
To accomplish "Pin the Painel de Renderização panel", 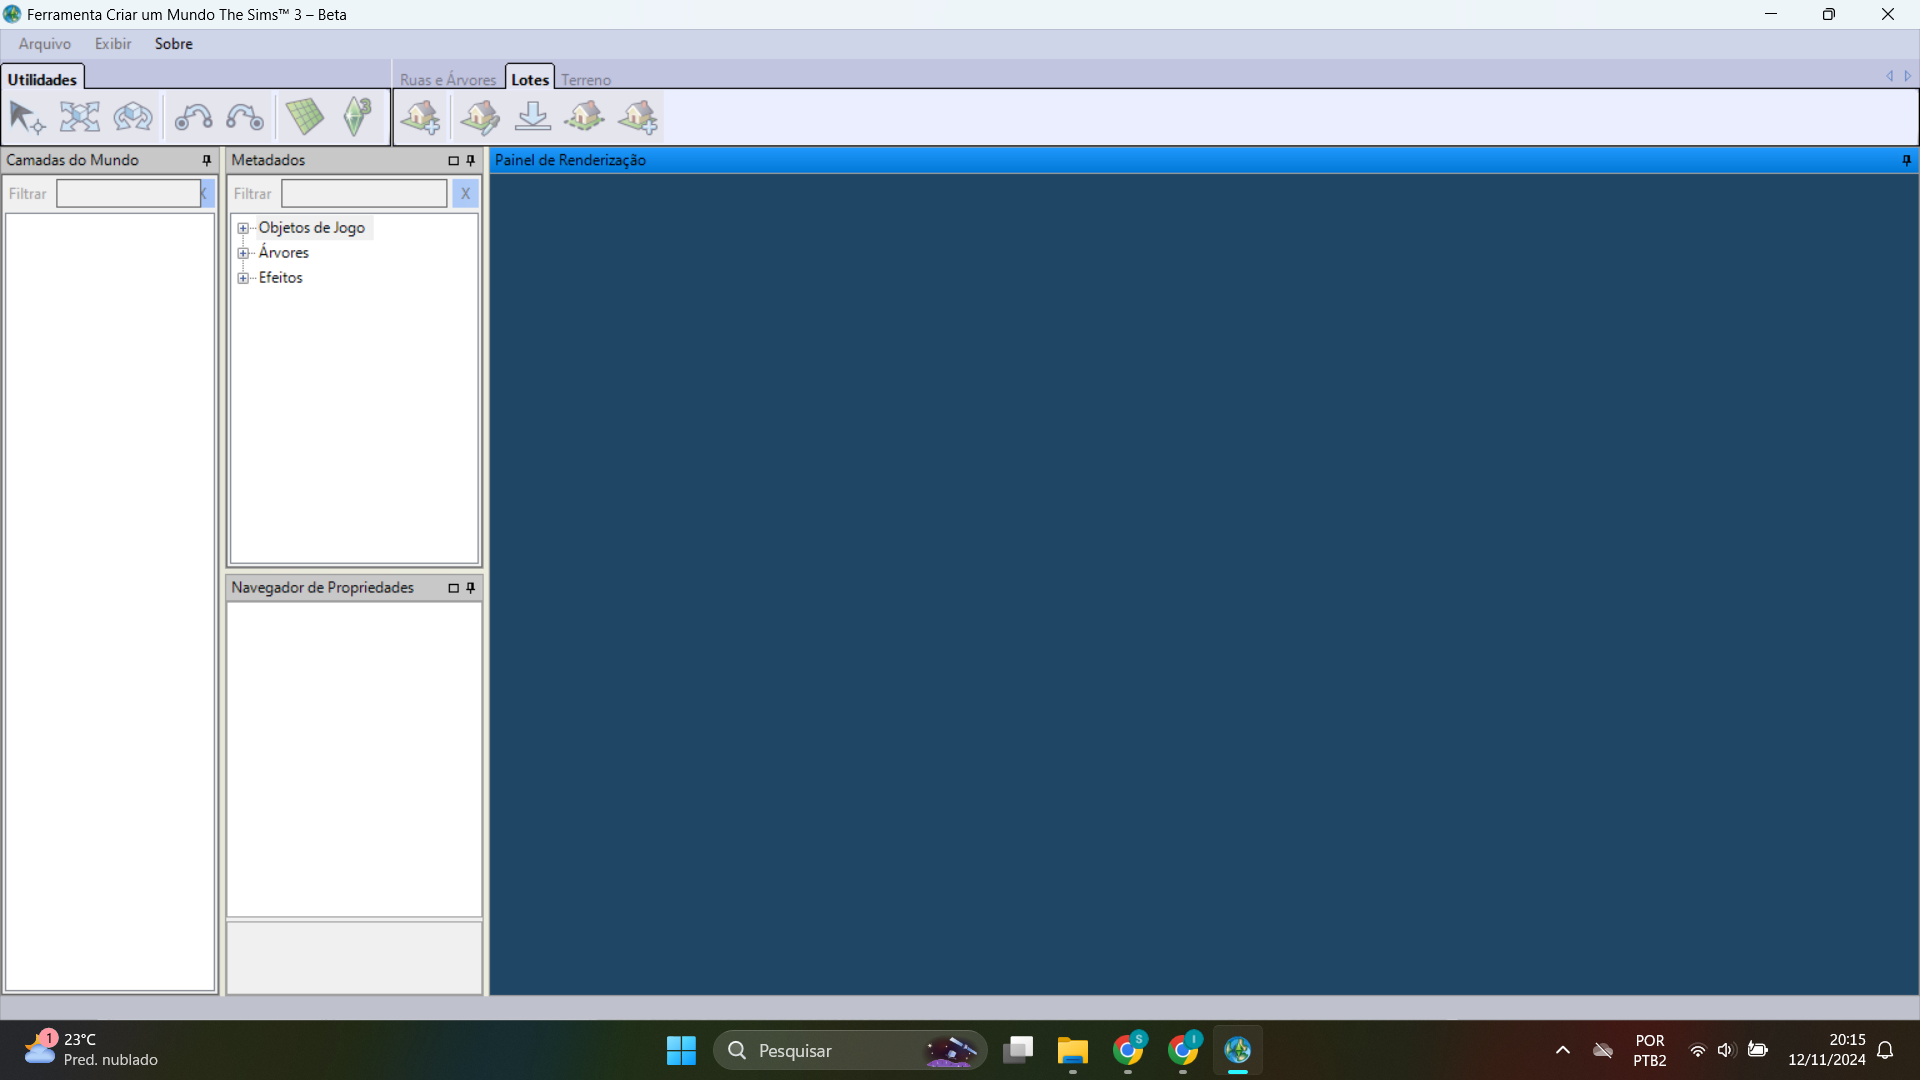I will [1906, 160].
